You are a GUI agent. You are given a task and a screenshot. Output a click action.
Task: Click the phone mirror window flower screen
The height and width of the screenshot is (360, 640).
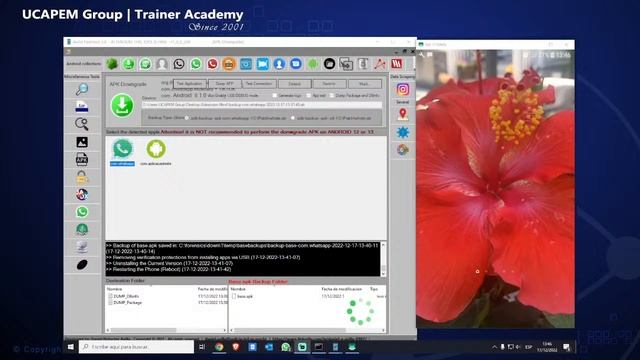click(x=495, y=188)
